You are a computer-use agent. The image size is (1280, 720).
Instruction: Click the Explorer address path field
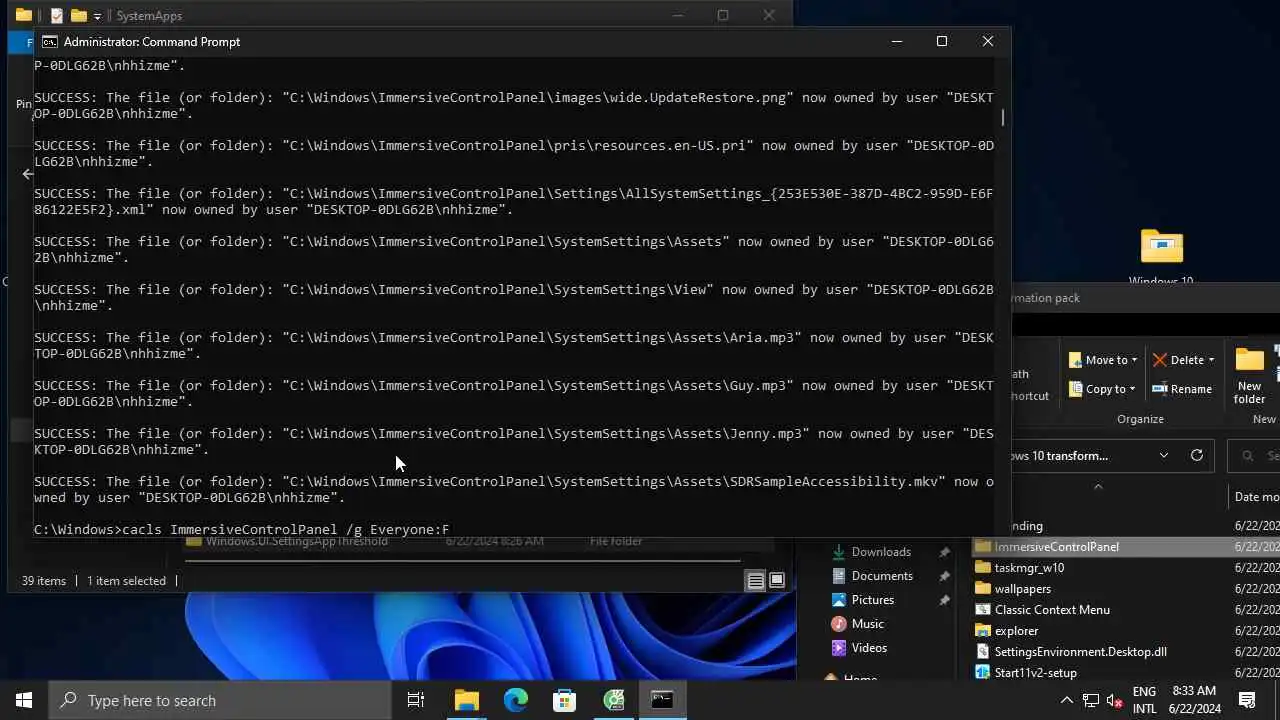pos(1080,456)
